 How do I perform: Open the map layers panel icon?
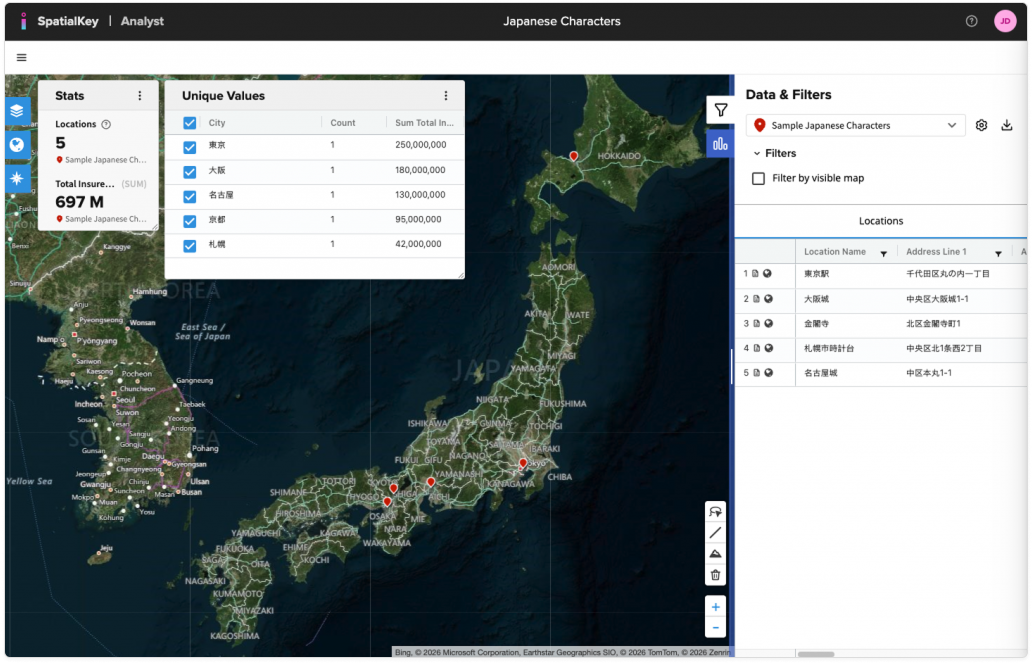(18, 111)
